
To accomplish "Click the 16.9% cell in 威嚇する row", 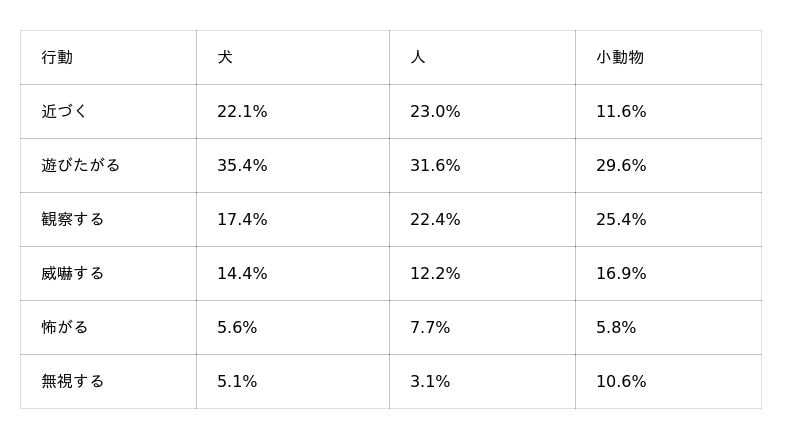I will pos(621,274).
